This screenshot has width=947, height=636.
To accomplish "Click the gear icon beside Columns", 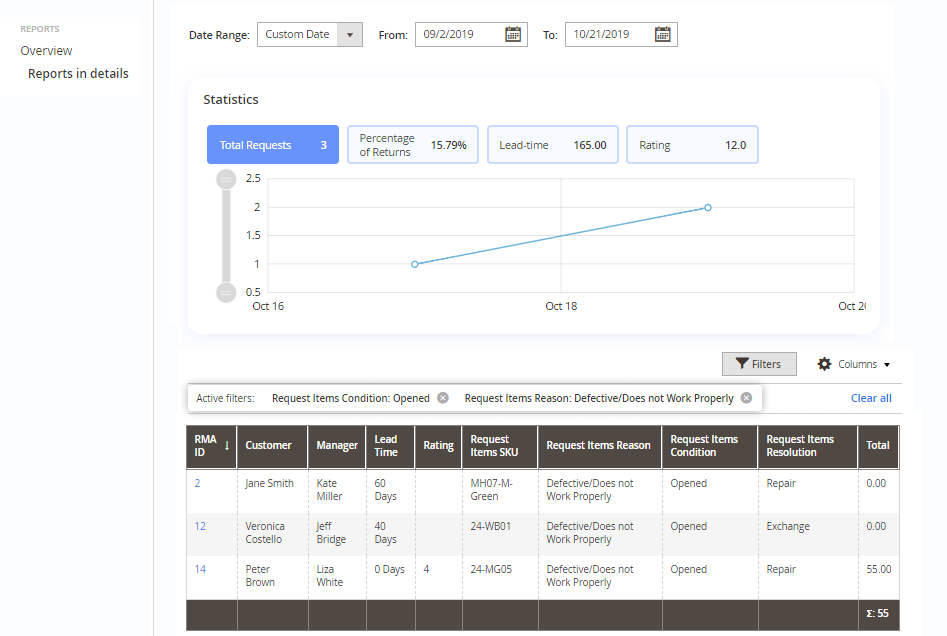I will (x=823, y=363).
